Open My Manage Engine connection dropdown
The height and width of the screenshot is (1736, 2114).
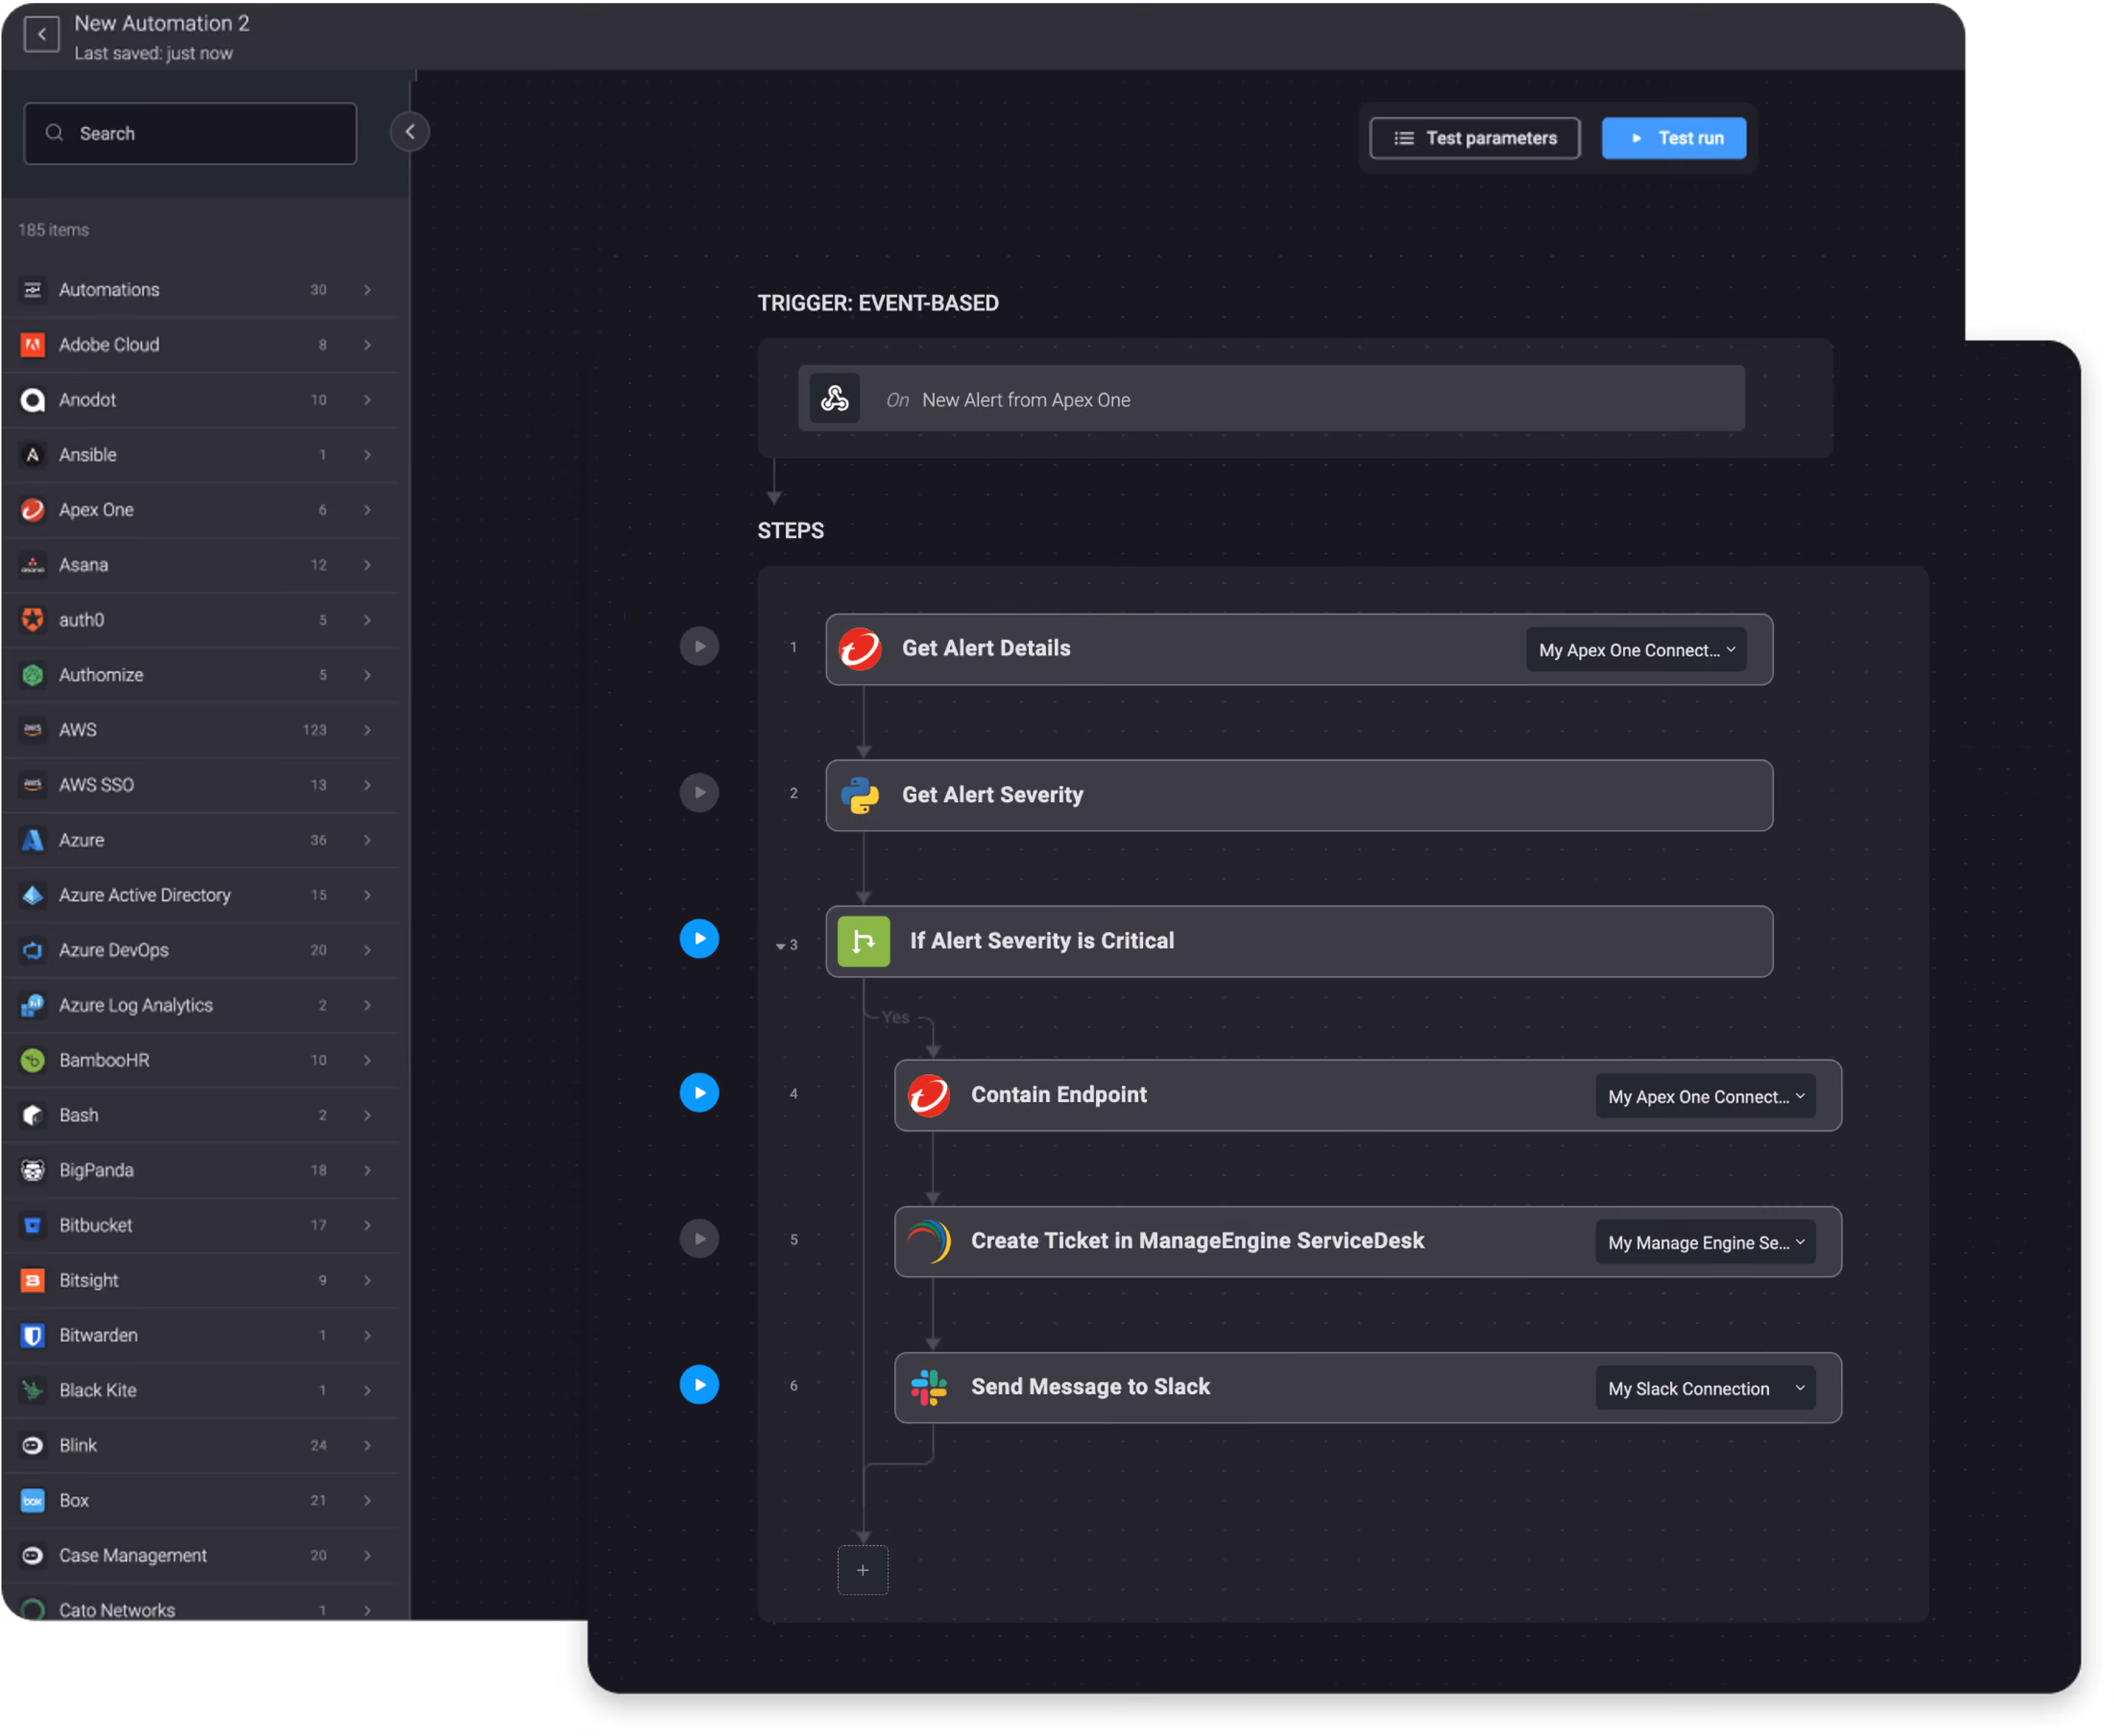(x=1706, y=1243)
